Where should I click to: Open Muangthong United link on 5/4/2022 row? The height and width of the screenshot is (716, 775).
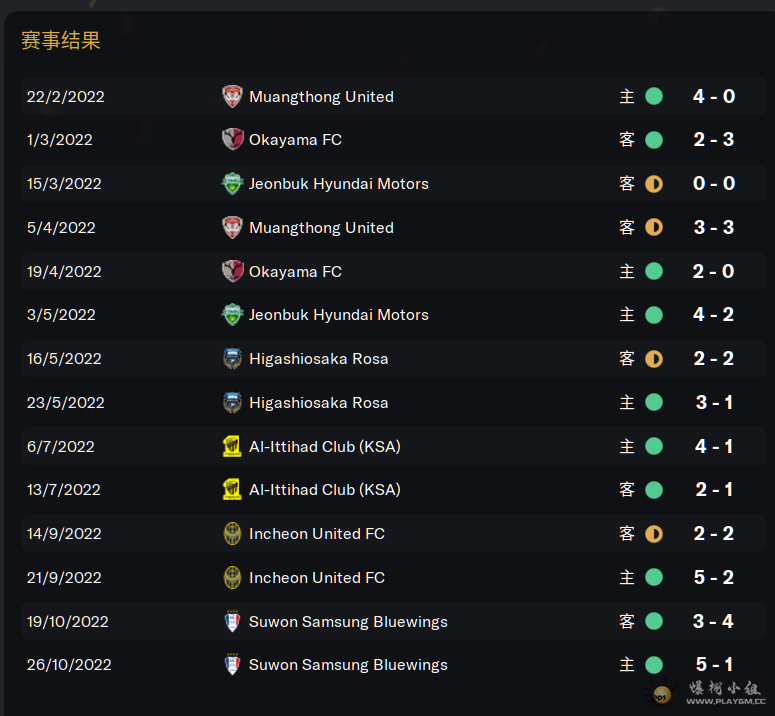tap(321, 228)
